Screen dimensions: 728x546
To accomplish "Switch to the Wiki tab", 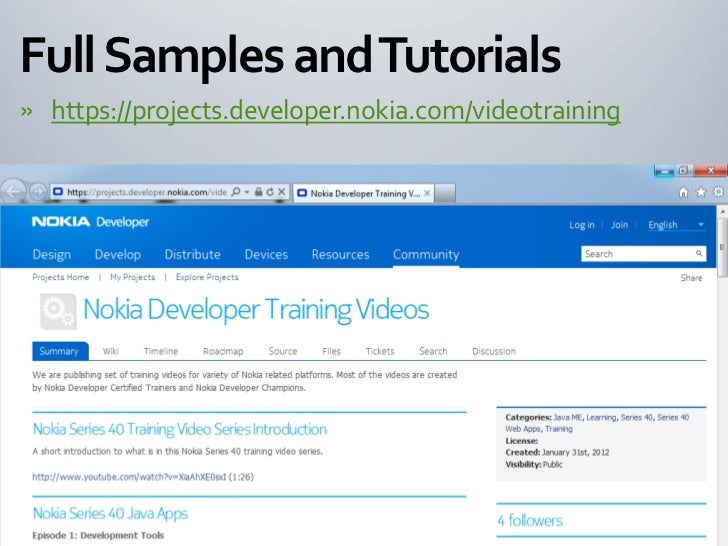I will click(x=110, y=351).
